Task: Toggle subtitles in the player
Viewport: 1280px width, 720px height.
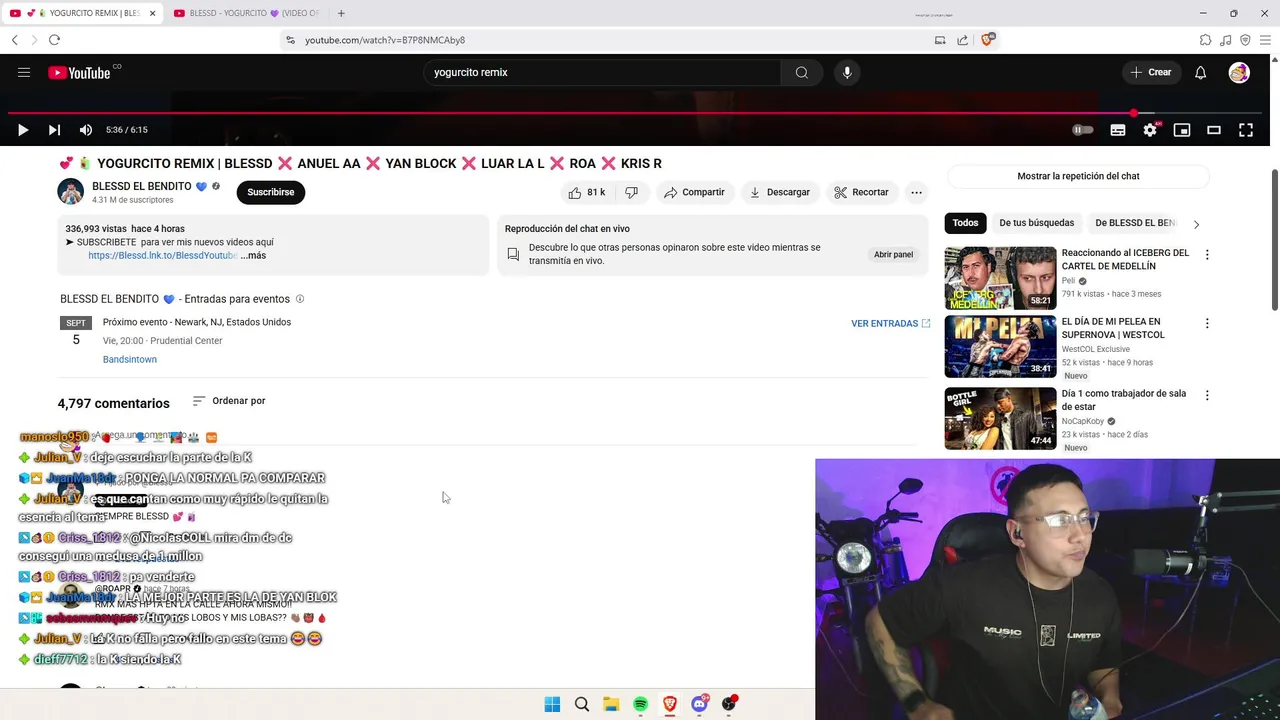Action: [1118, 130]
